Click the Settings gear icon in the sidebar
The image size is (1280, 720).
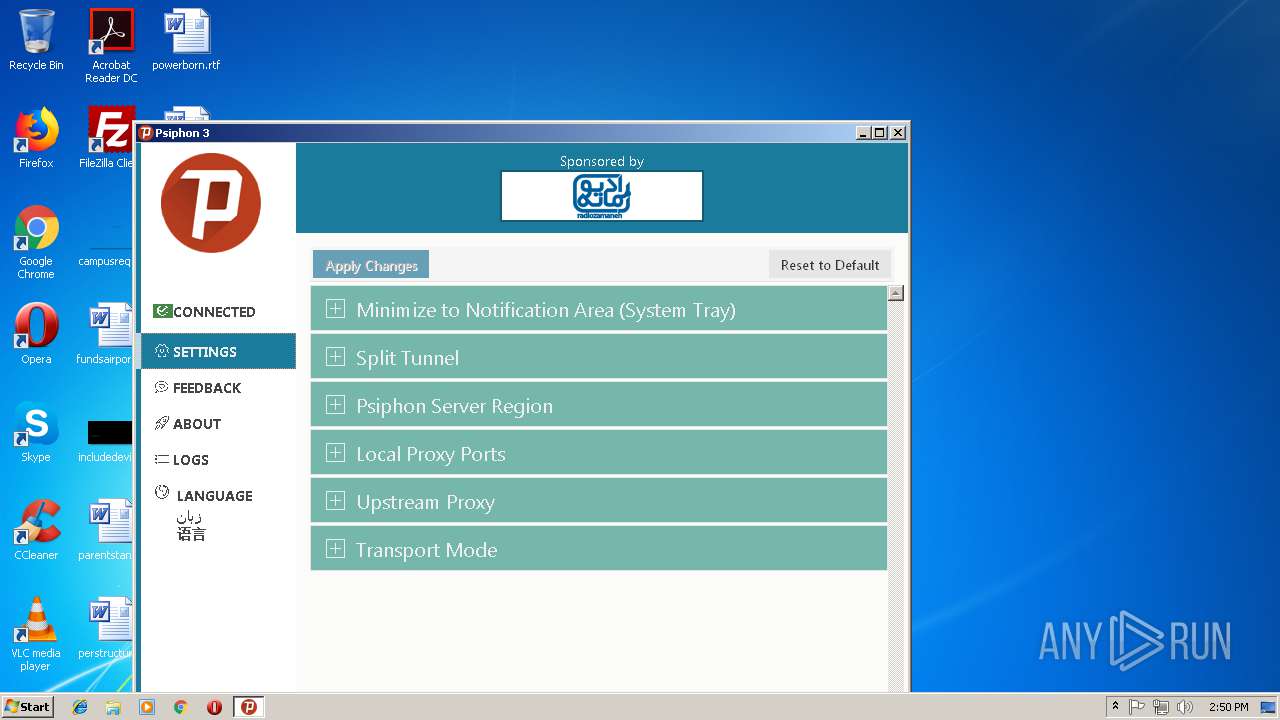[162, 351]
